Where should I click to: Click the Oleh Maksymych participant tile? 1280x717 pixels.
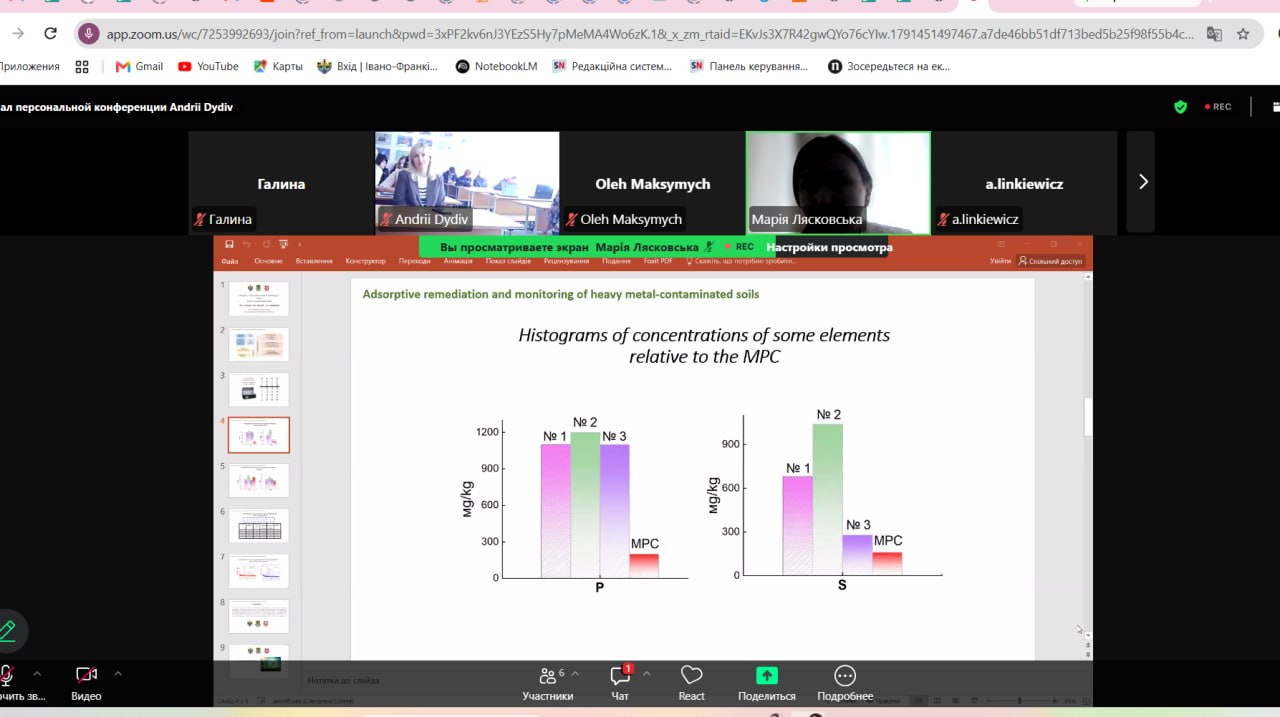(x=653, y=182)
